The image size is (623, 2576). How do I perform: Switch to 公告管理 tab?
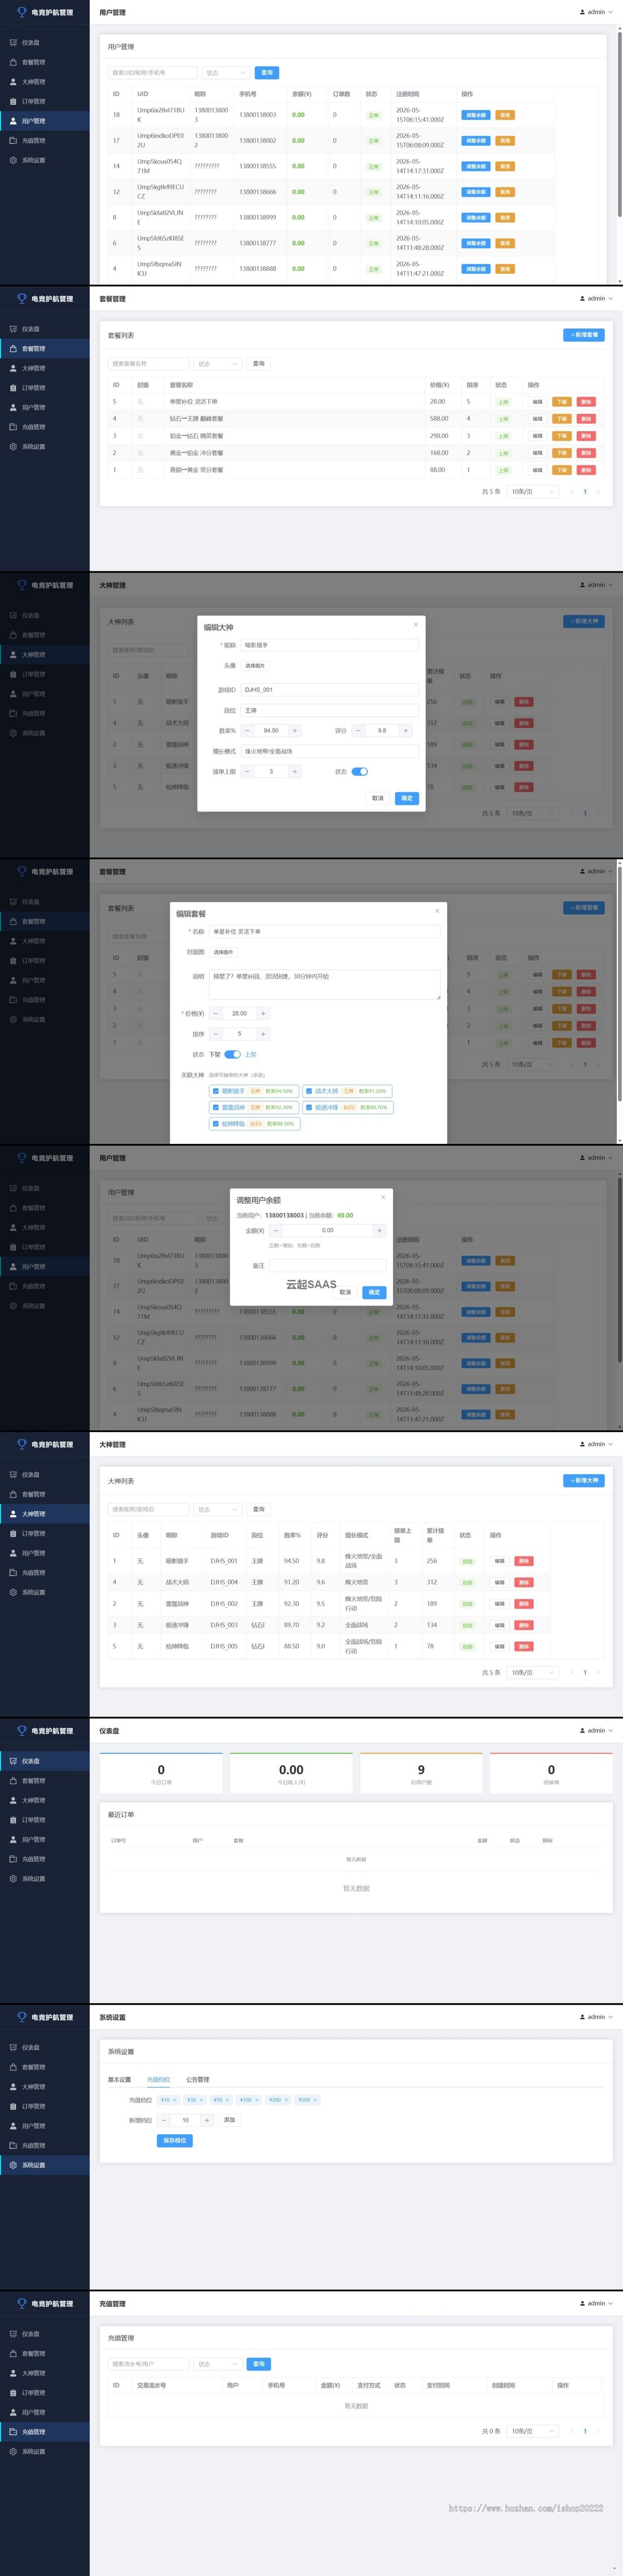[x=198, y=2079]
